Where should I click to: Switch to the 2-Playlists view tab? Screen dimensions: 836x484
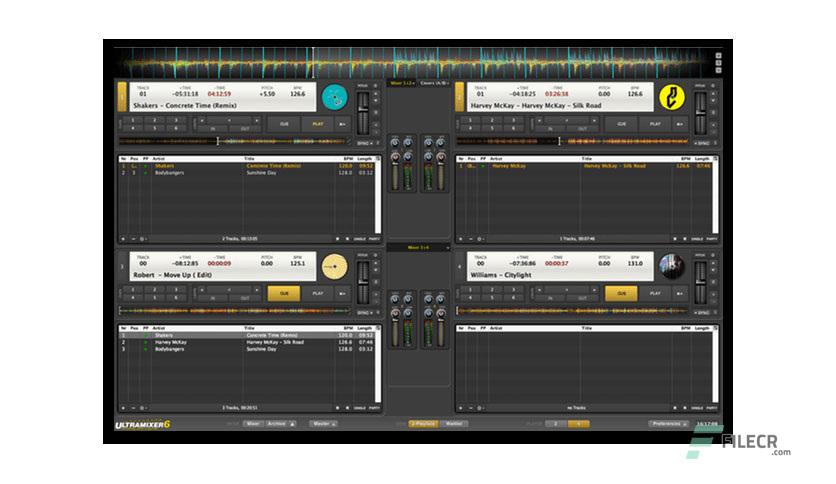pos(424,424)
